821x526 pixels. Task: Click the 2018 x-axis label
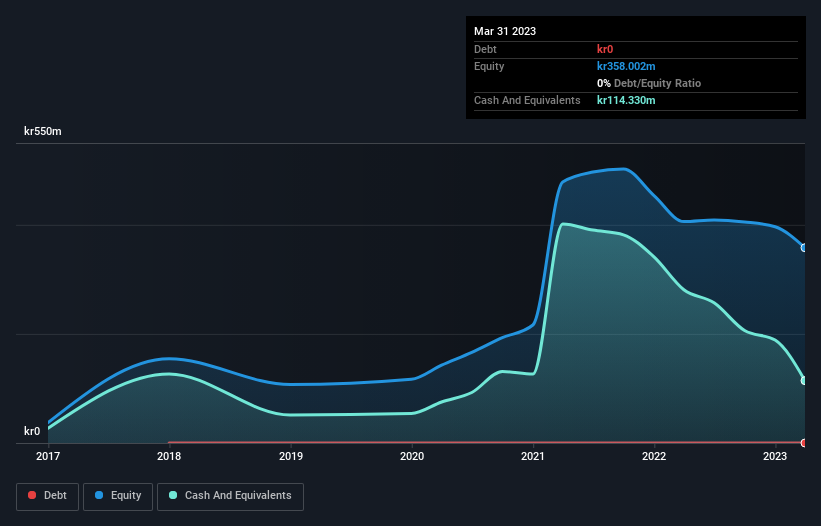coord(169,456)
